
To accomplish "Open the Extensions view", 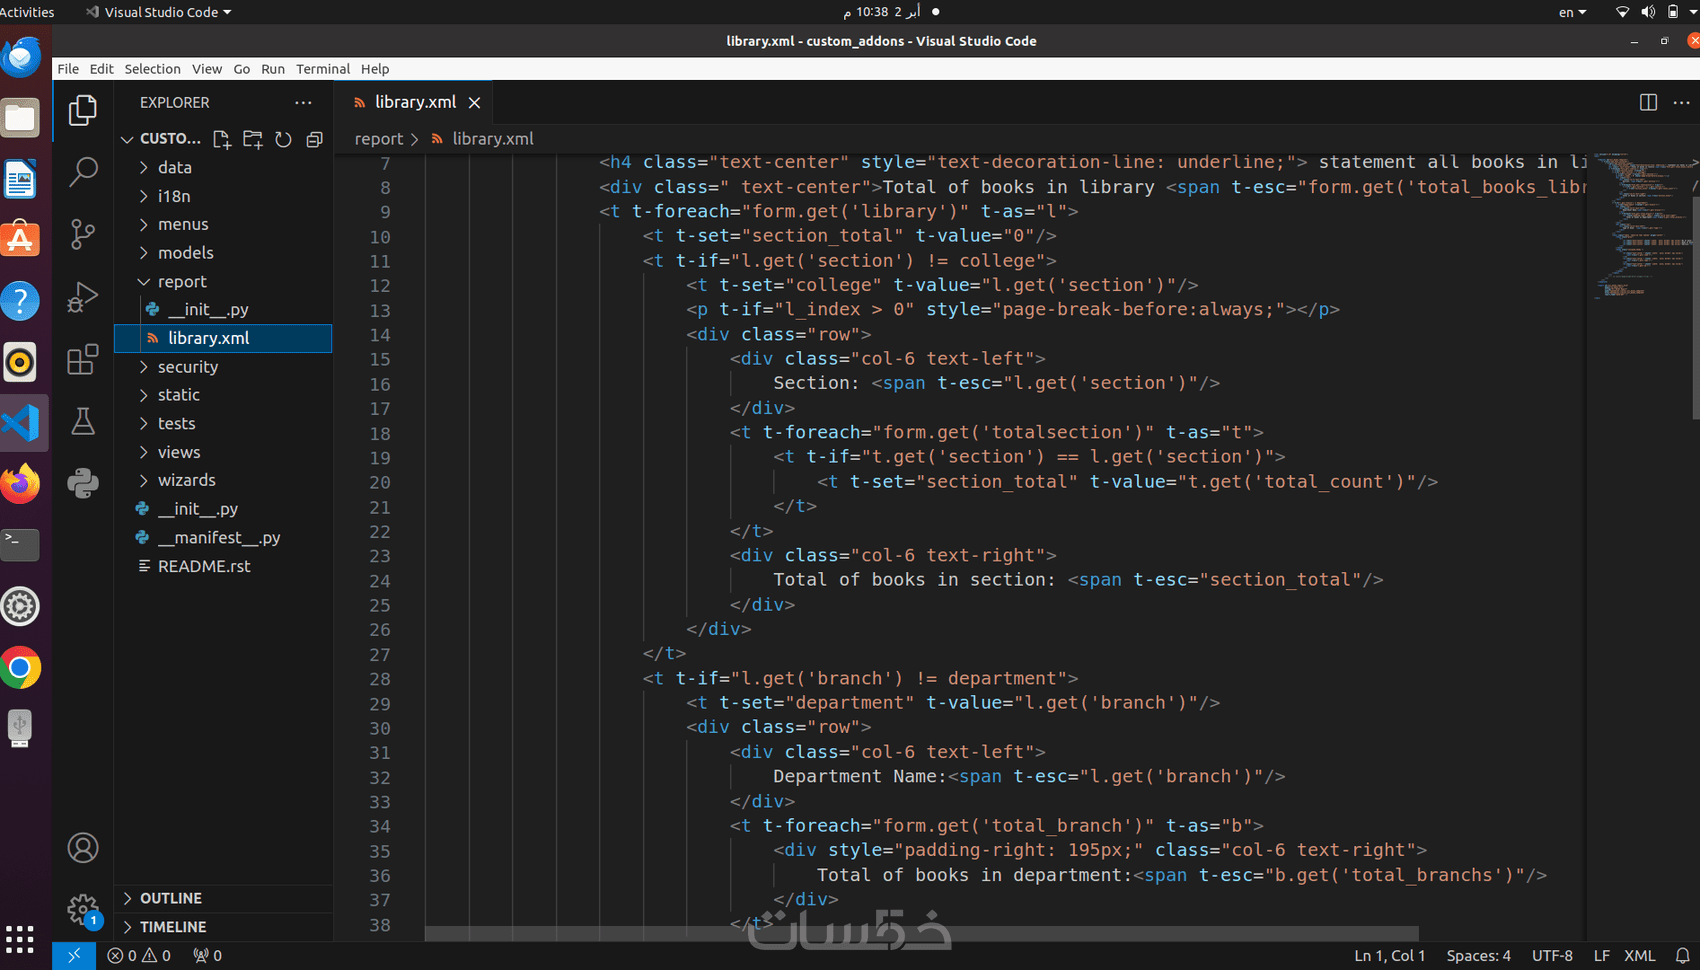I will (83, 359).
